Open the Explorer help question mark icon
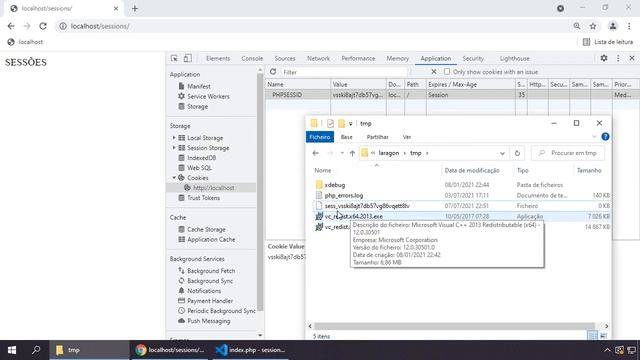The image size is (640, 360). click(x=605, y=137)
